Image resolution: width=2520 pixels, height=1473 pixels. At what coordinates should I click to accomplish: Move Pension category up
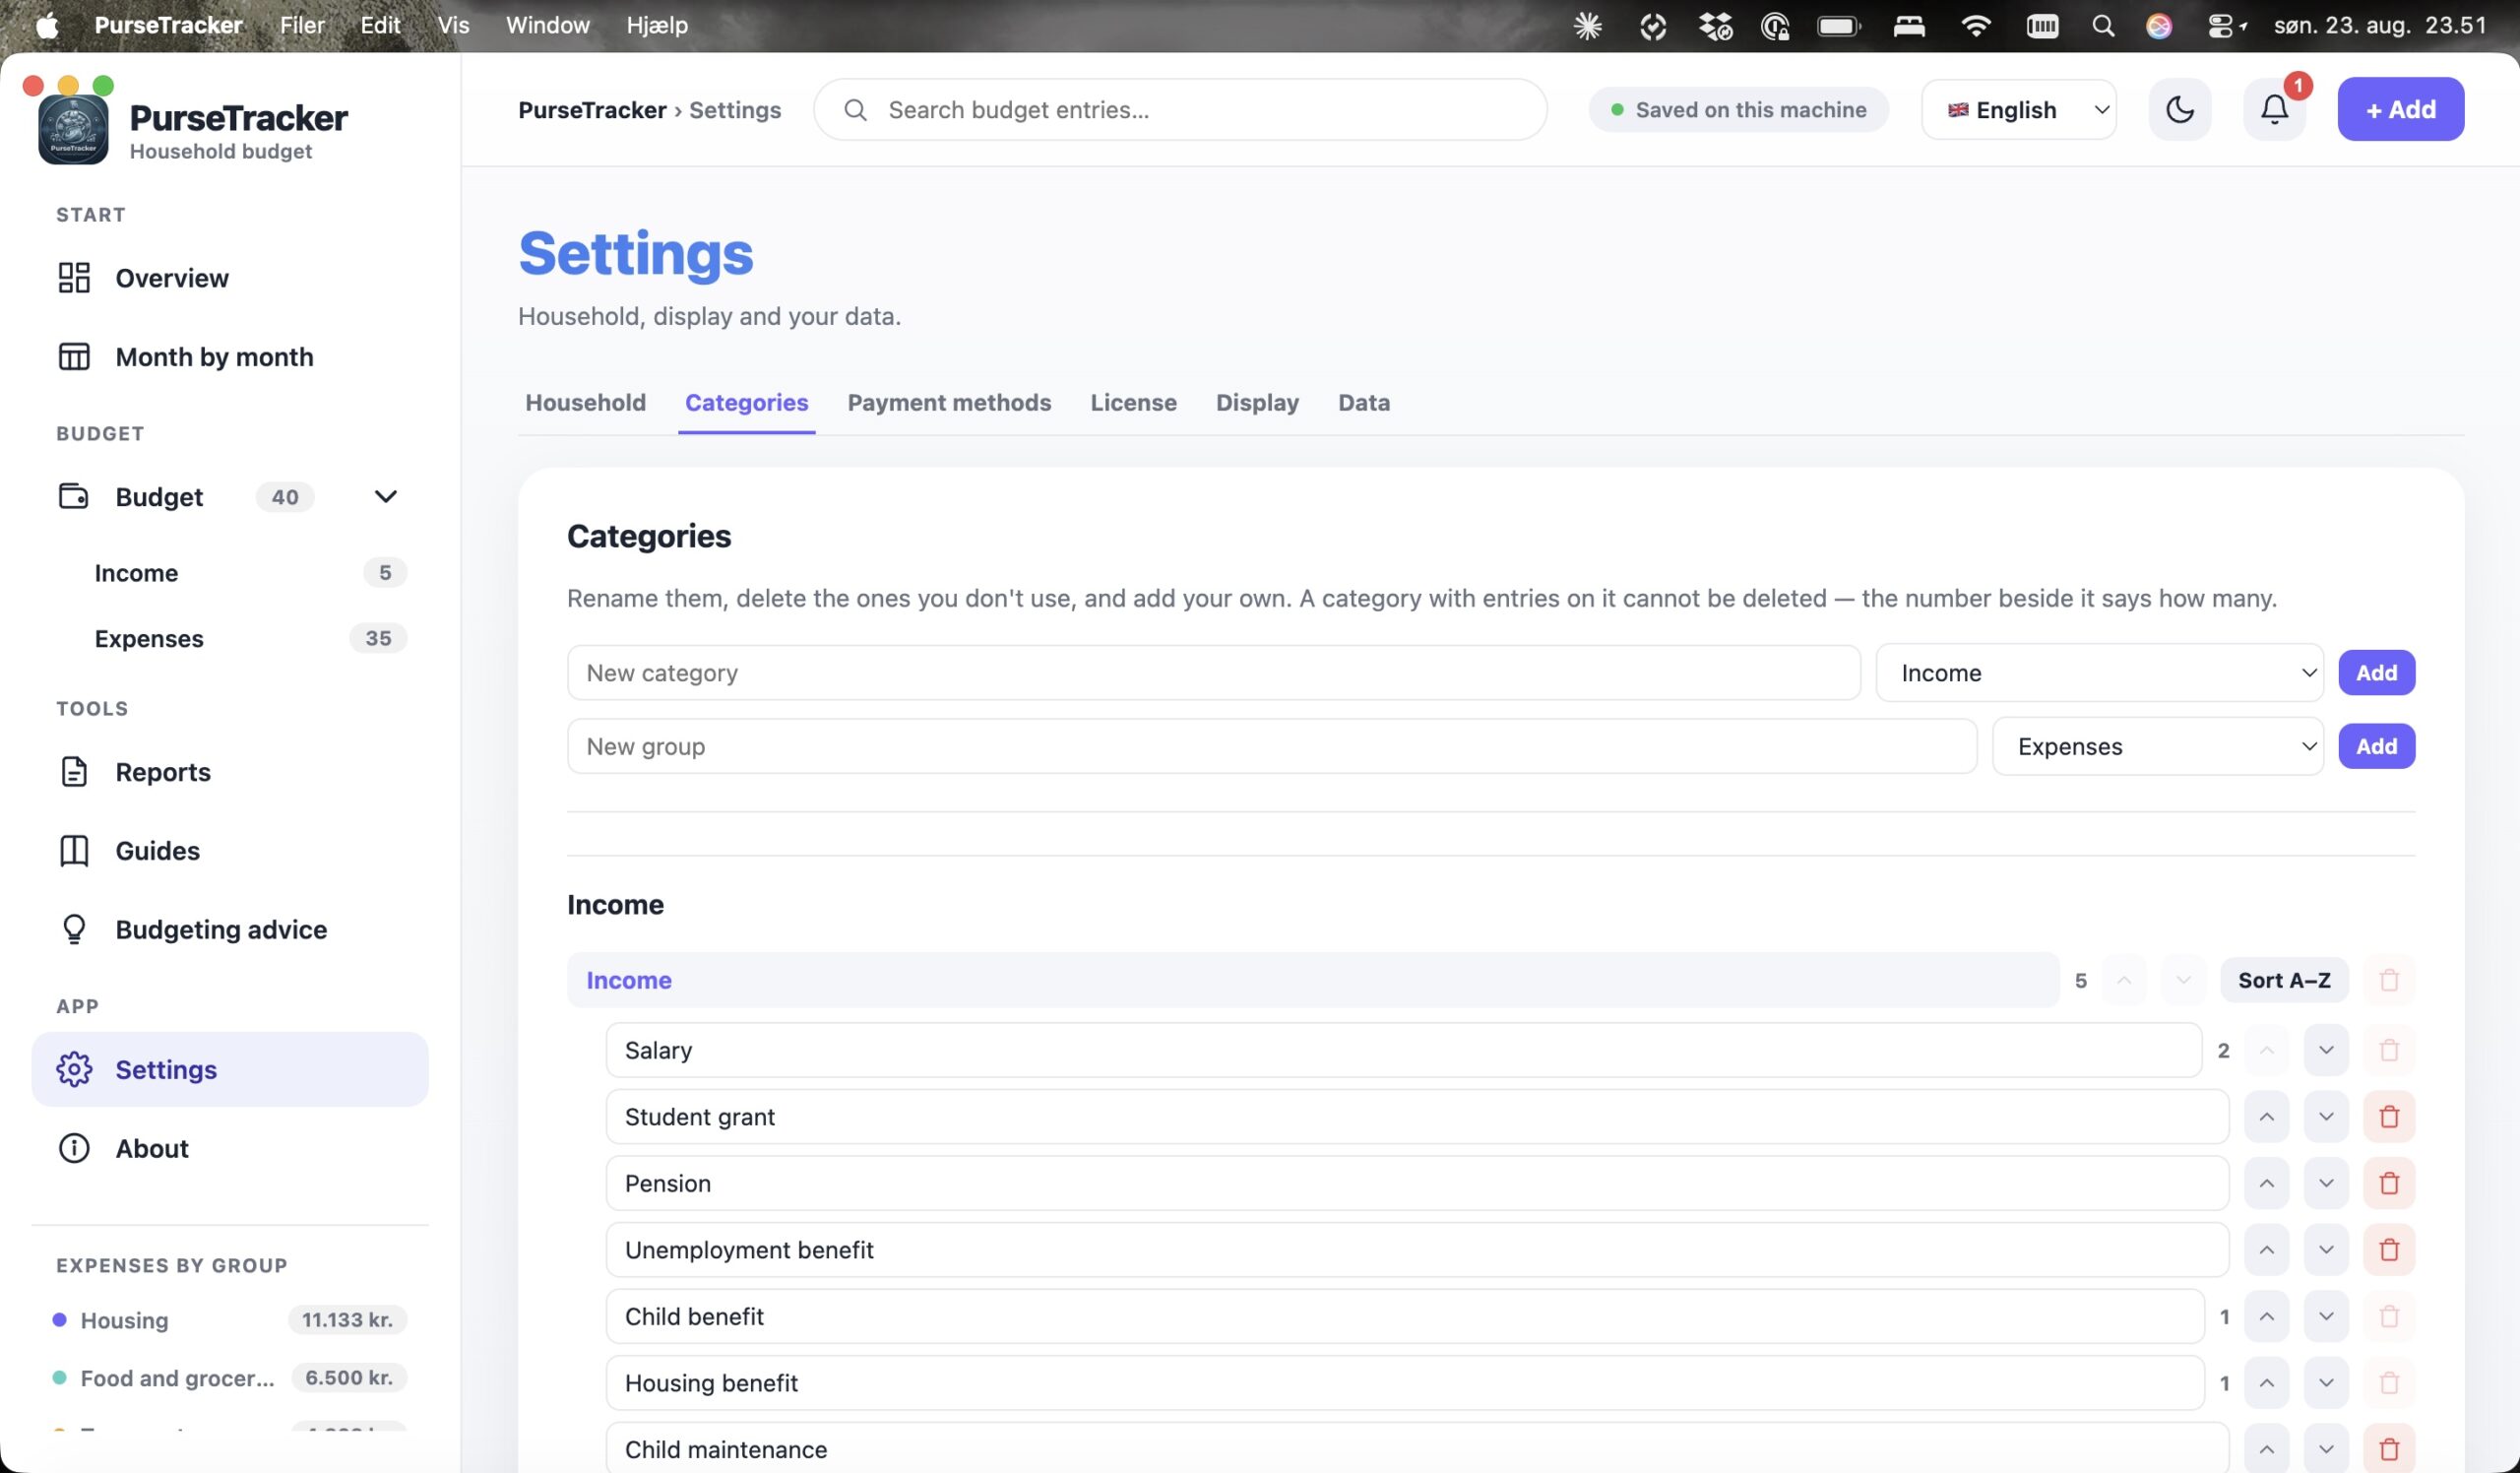[2266, 1184]
